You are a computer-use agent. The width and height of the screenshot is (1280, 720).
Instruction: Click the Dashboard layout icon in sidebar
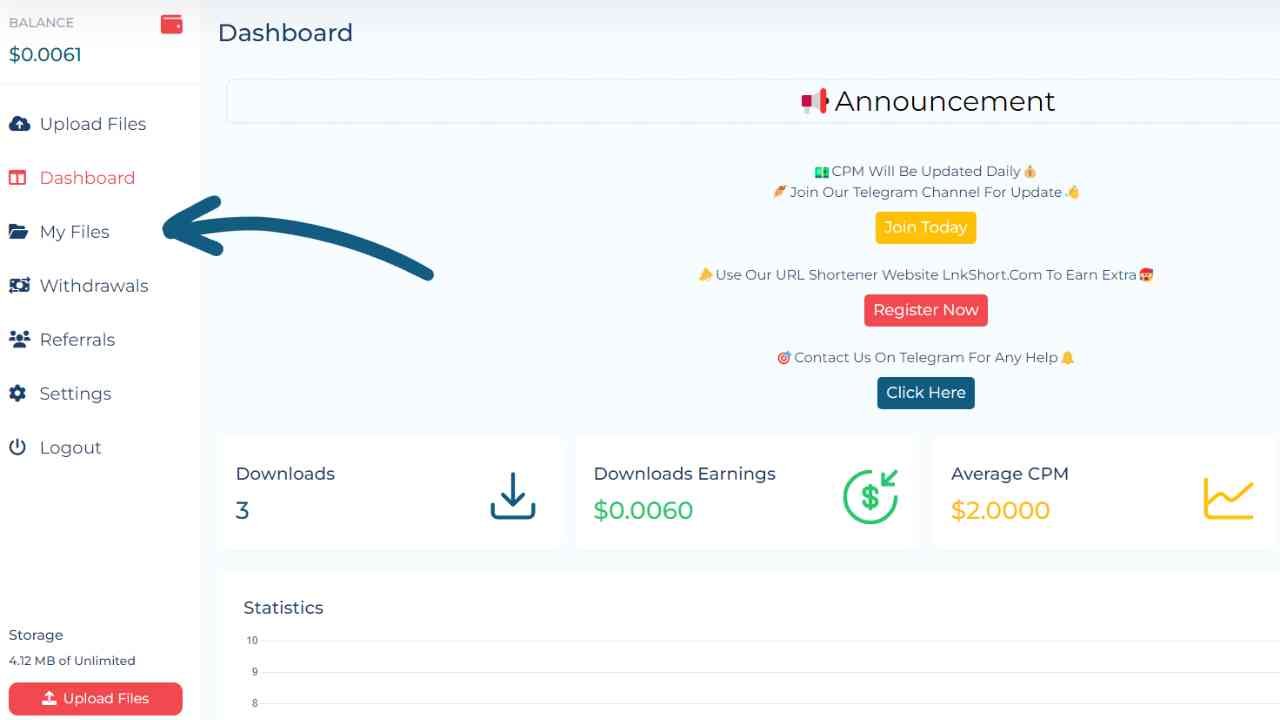(x=18, y=178)
